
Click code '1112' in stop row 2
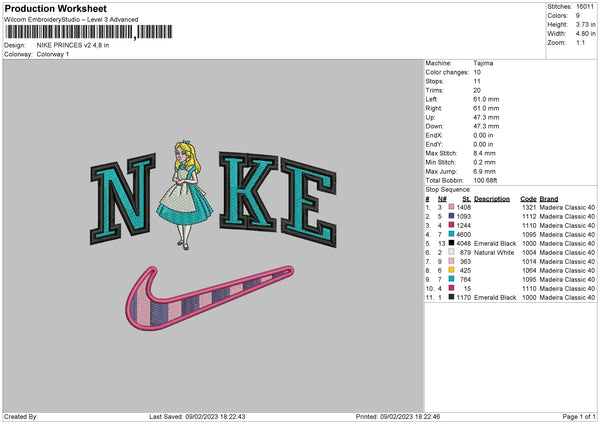point(529,216)
